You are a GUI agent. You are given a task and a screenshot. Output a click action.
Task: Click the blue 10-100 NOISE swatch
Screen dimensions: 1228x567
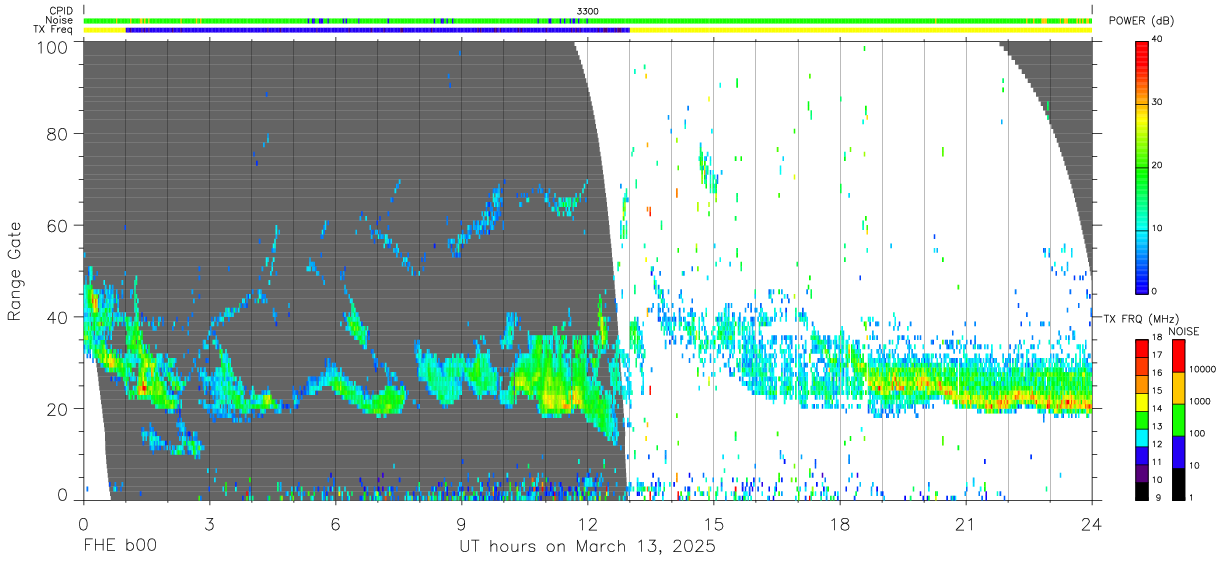coord(1178,451)
